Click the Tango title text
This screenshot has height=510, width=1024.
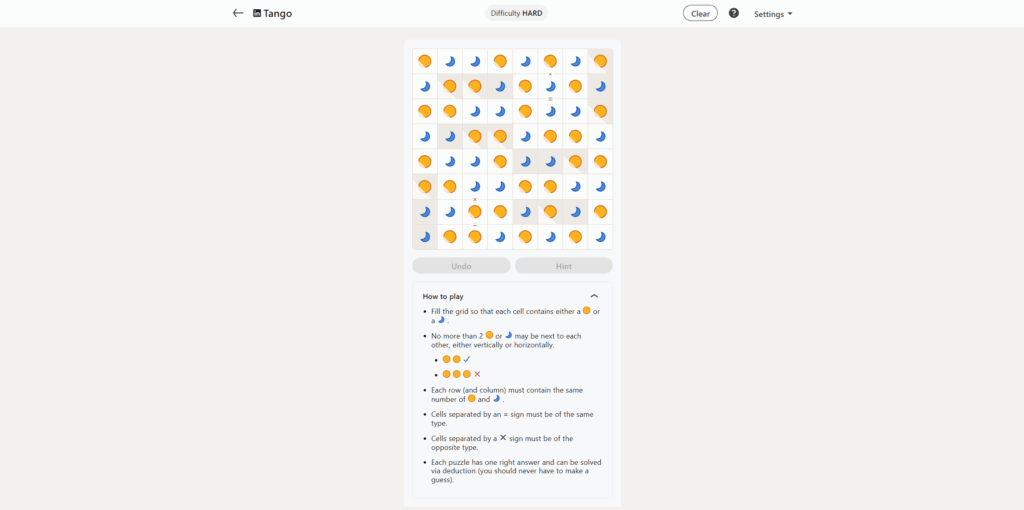278,14
